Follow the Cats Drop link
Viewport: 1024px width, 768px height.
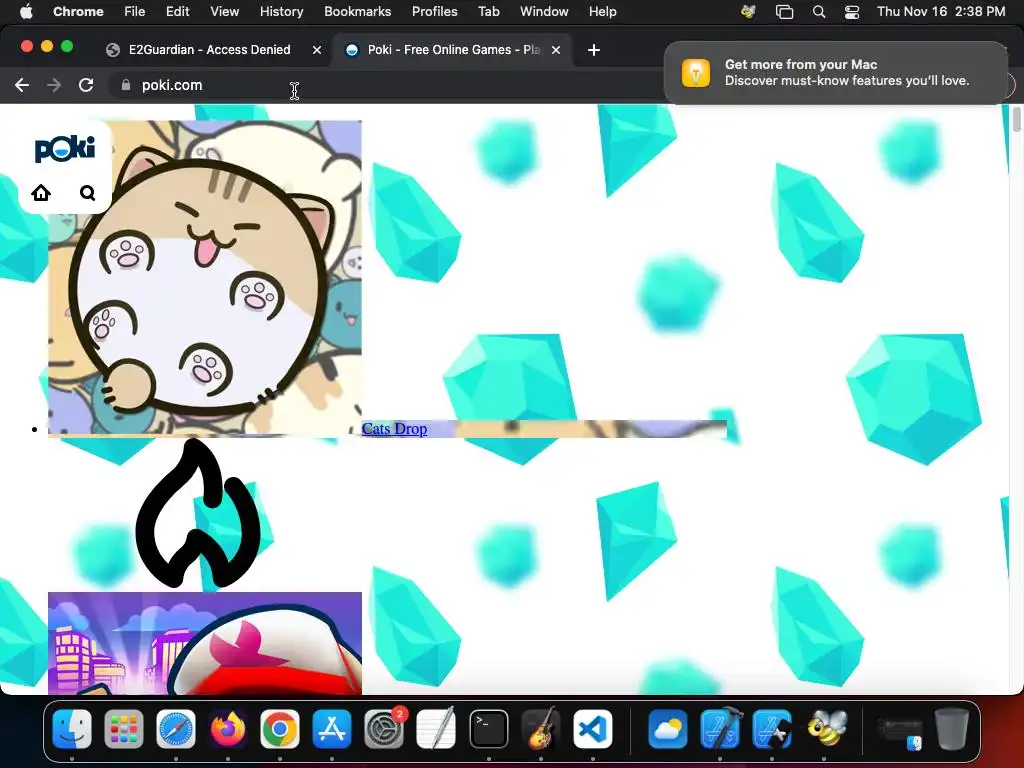coord(394,428)
